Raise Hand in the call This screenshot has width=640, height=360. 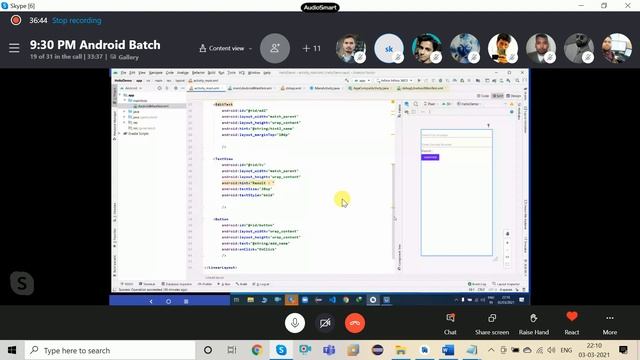click(533, 324)
